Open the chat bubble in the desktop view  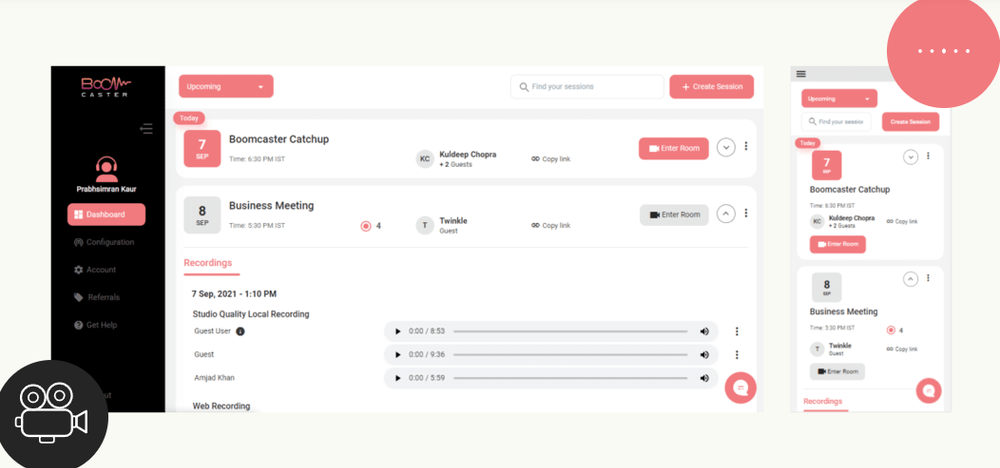click(740, 388)
